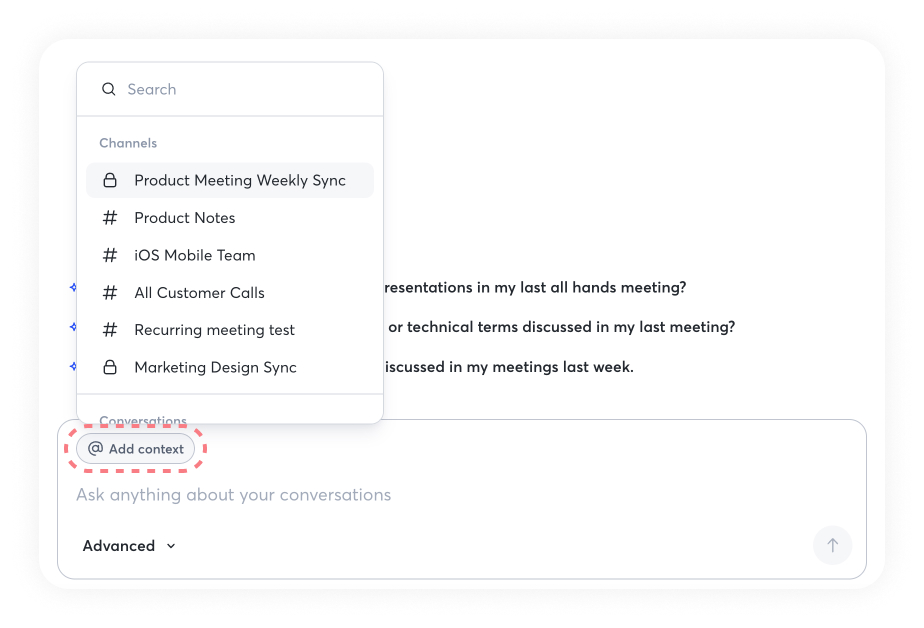Click the up-arrow send button
This screenshot has height=628, width=924.
coord(832,545)
